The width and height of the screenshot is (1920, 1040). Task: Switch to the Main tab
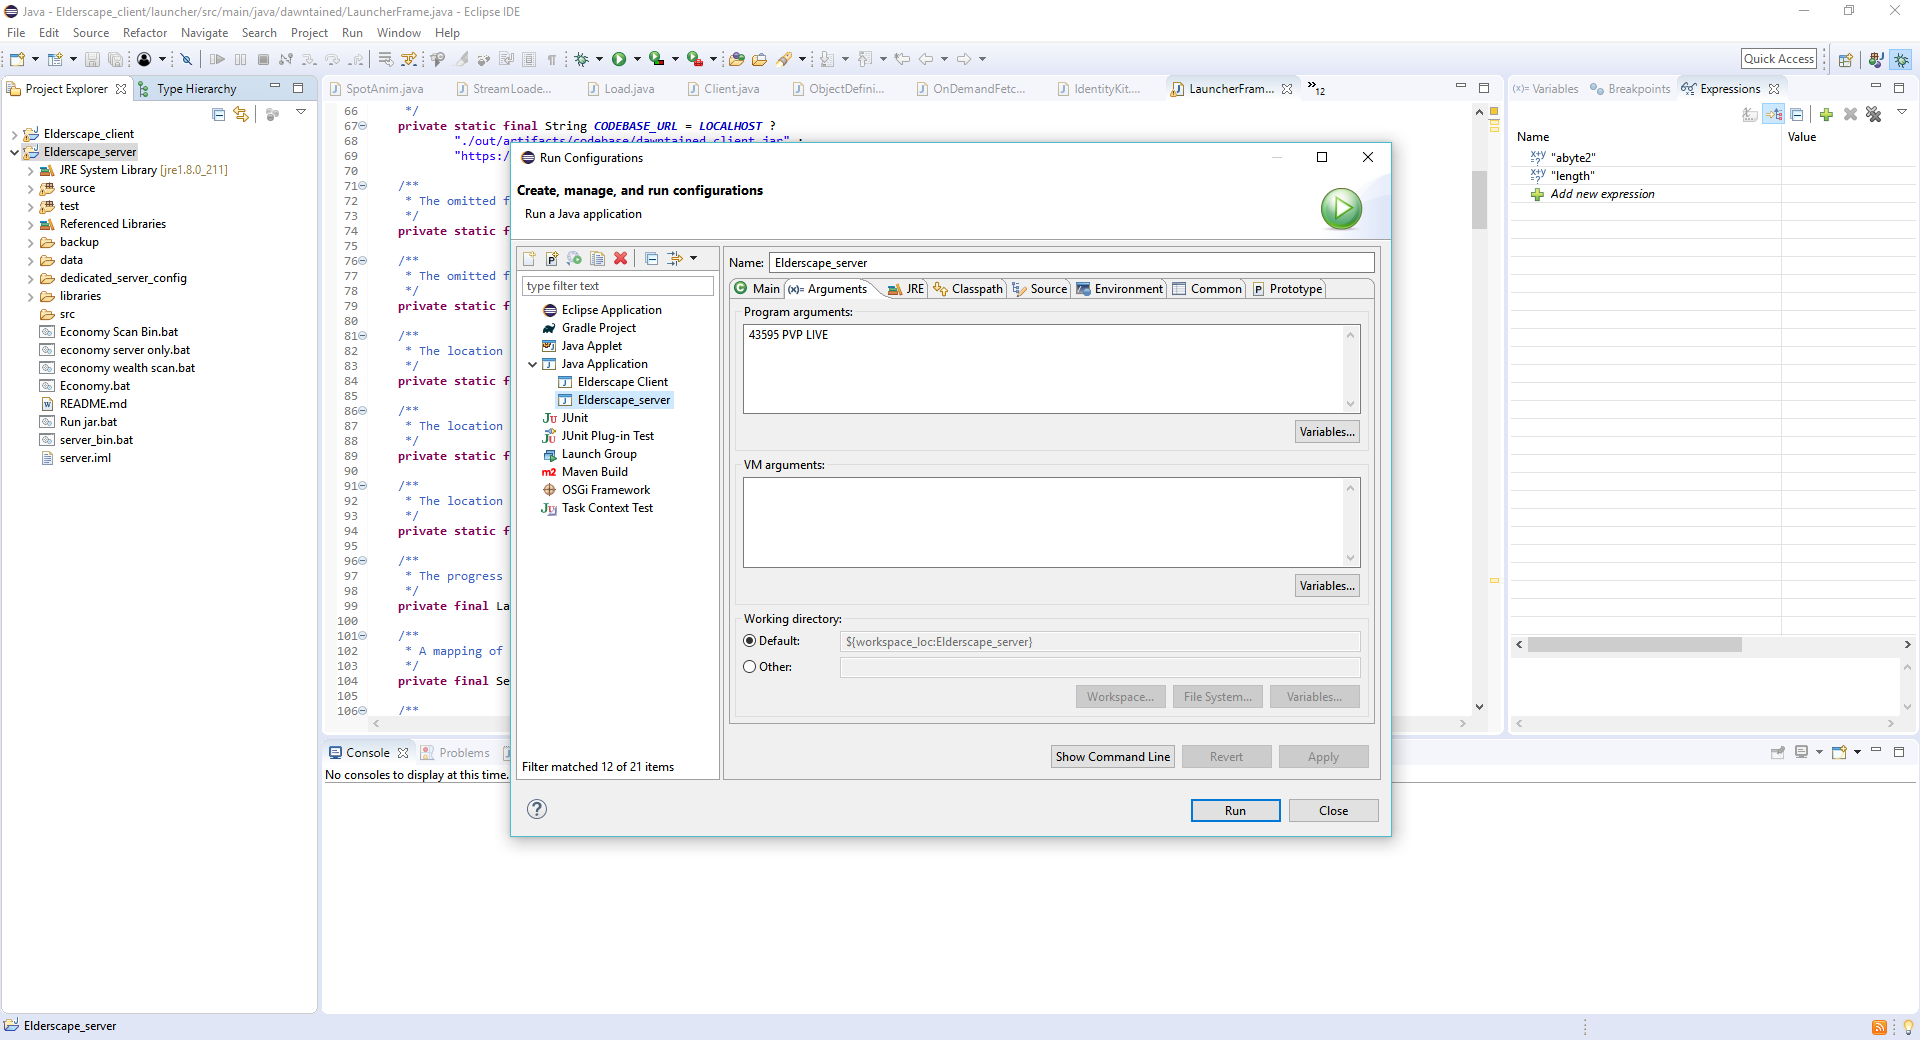[757, 289]
